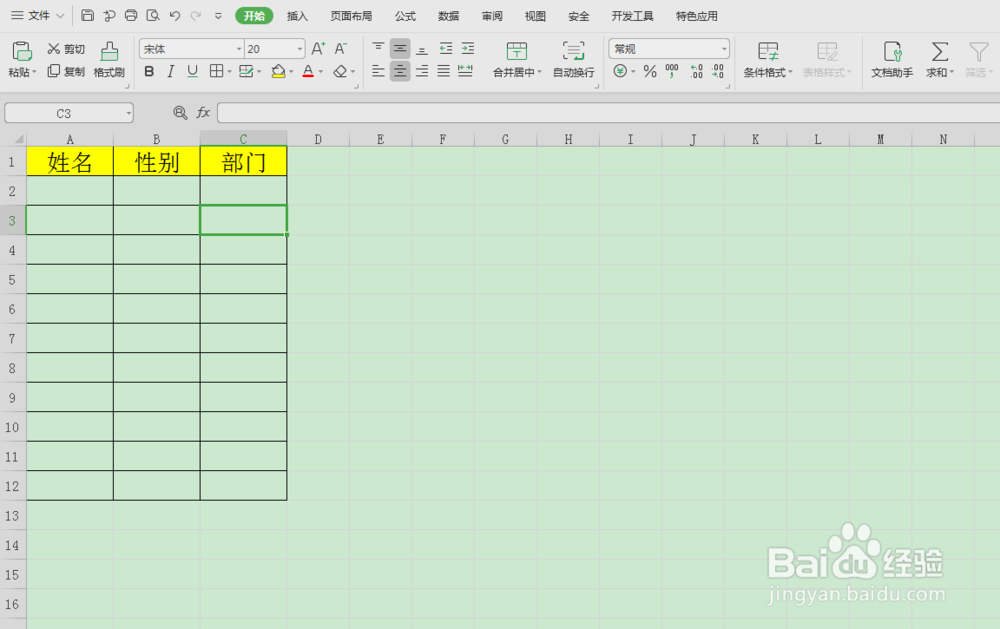Click the Decrease Indent icon
Viewport: 1000px width, 629px height.
(x=446, y=48)
